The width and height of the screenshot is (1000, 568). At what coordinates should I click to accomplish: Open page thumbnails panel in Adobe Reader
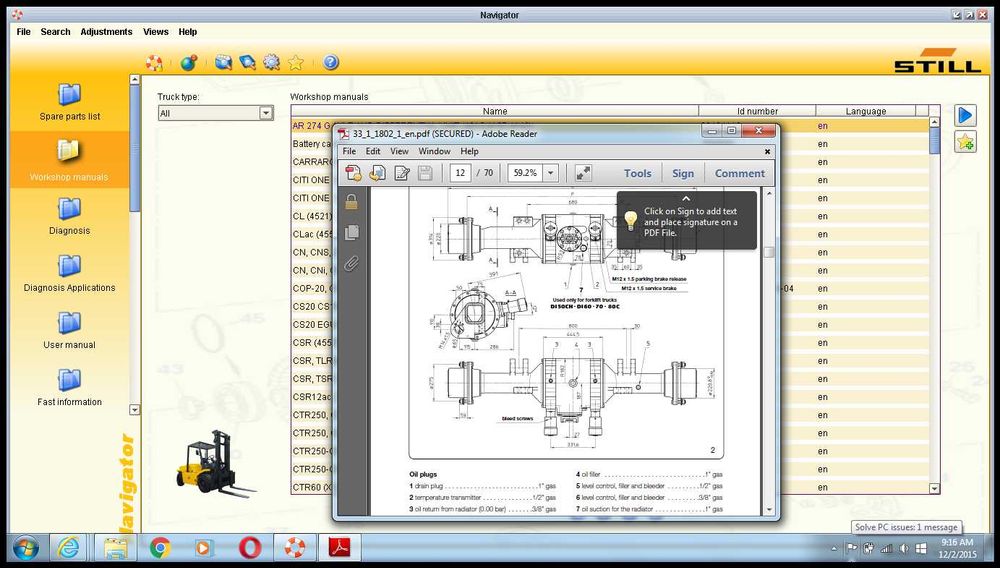click(351, 232)
